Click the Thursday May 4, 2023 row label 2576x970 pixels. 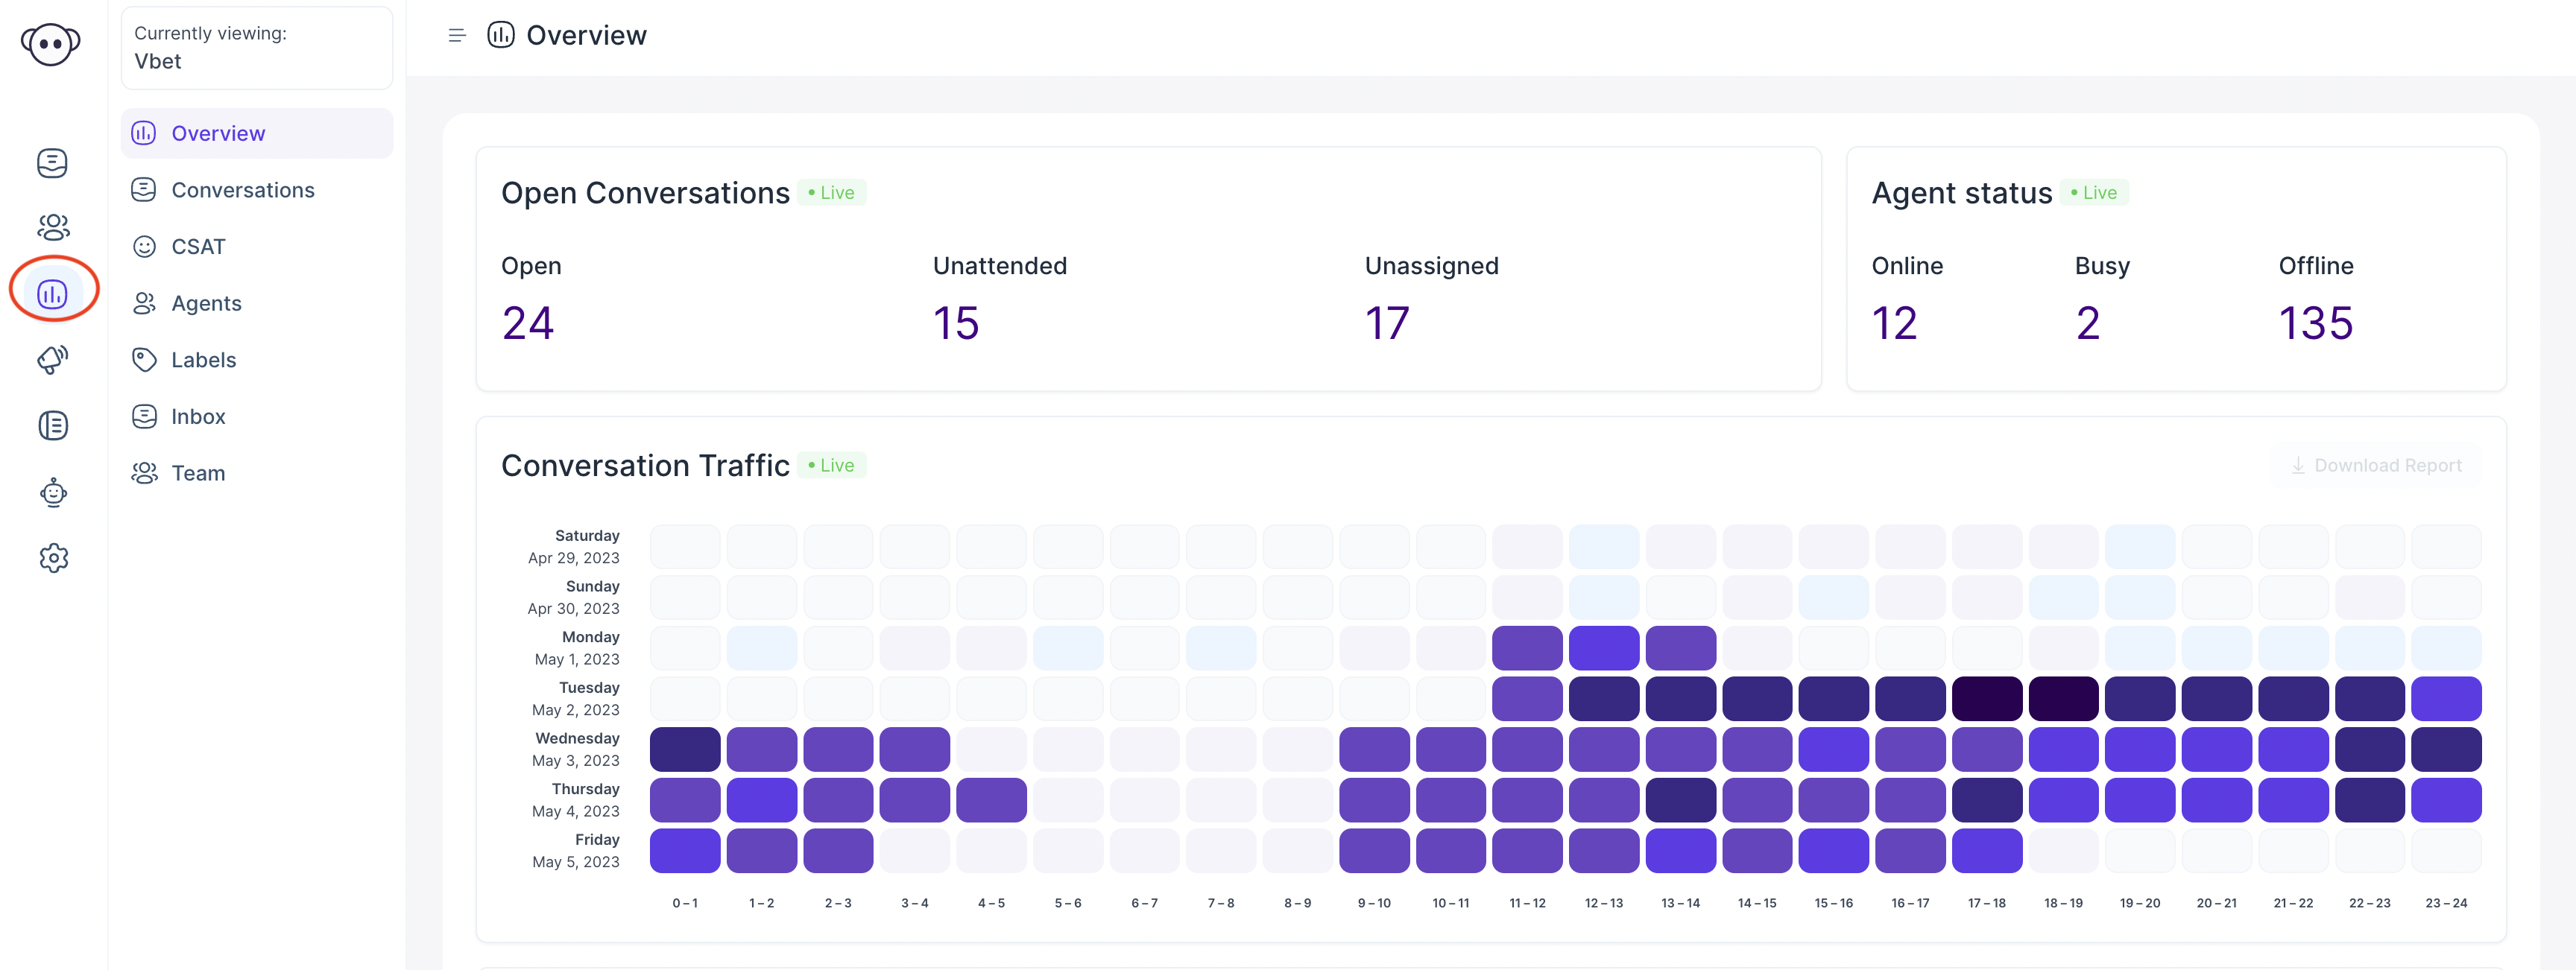coord(576,800)
